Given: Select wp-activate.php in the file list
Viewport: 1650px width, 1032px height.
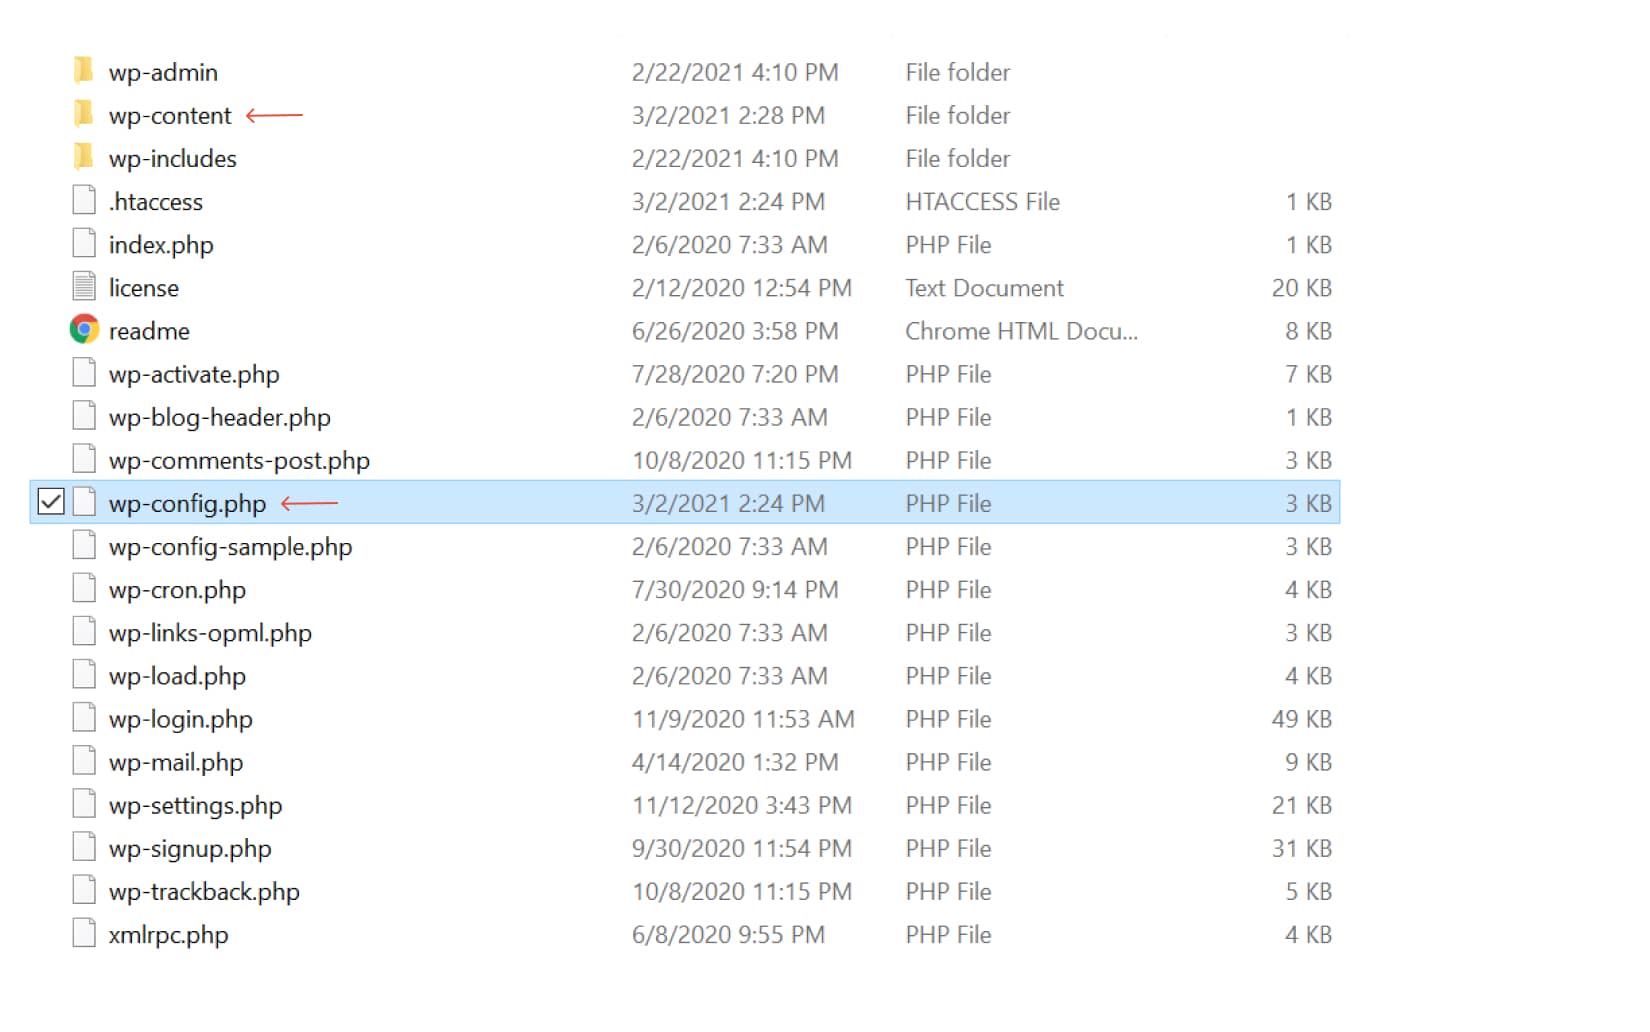Looking at the screenshot, I should tap(194, 374).
